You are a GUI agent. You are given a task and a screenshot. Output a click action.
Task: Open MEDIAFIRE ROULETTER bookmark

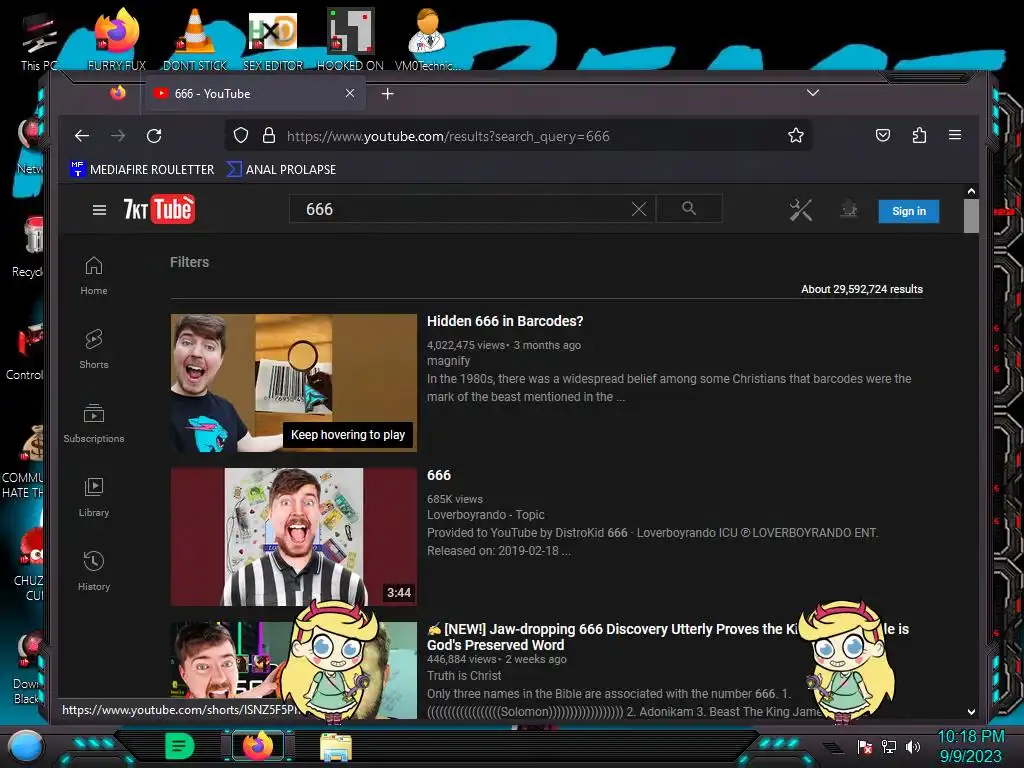coord(142,169)
